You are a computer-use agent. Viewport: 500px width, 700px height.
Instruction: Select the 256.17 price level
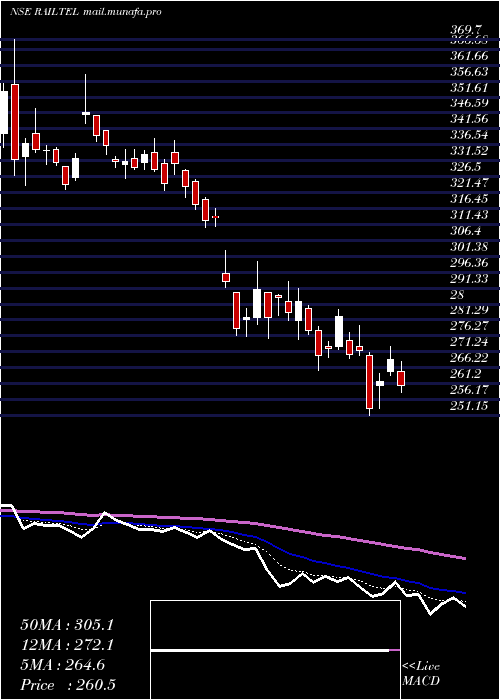[470, 389]
